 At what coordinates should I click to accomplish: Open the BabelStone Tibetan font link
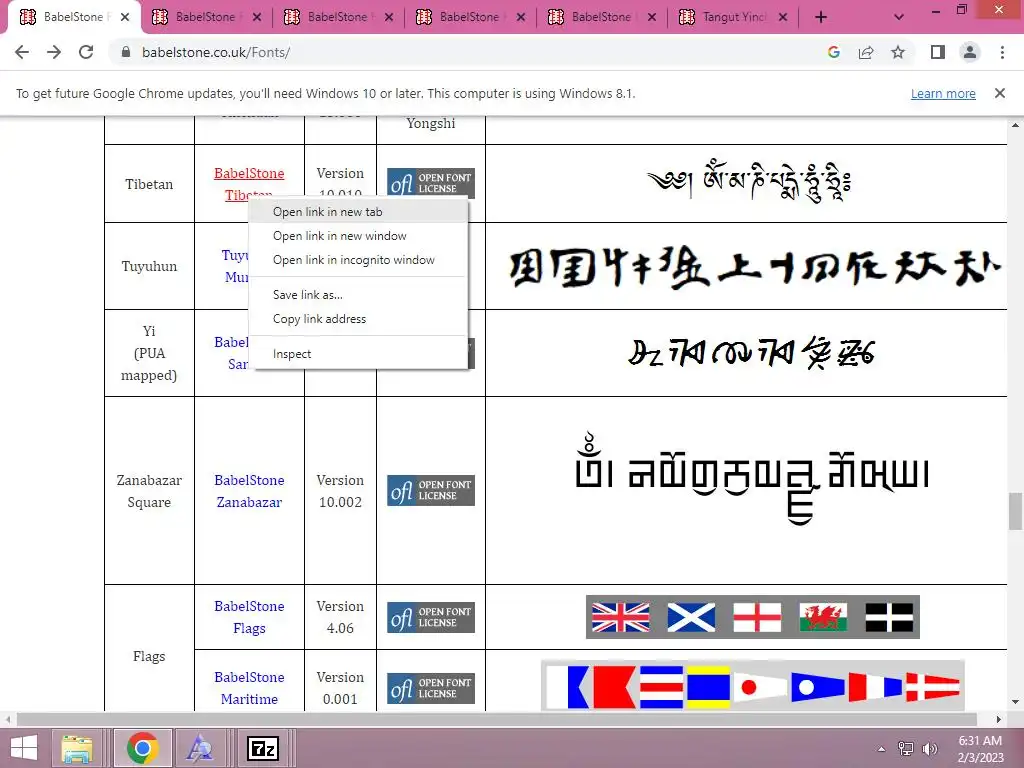pyautogui.click(x=249, y=174)
